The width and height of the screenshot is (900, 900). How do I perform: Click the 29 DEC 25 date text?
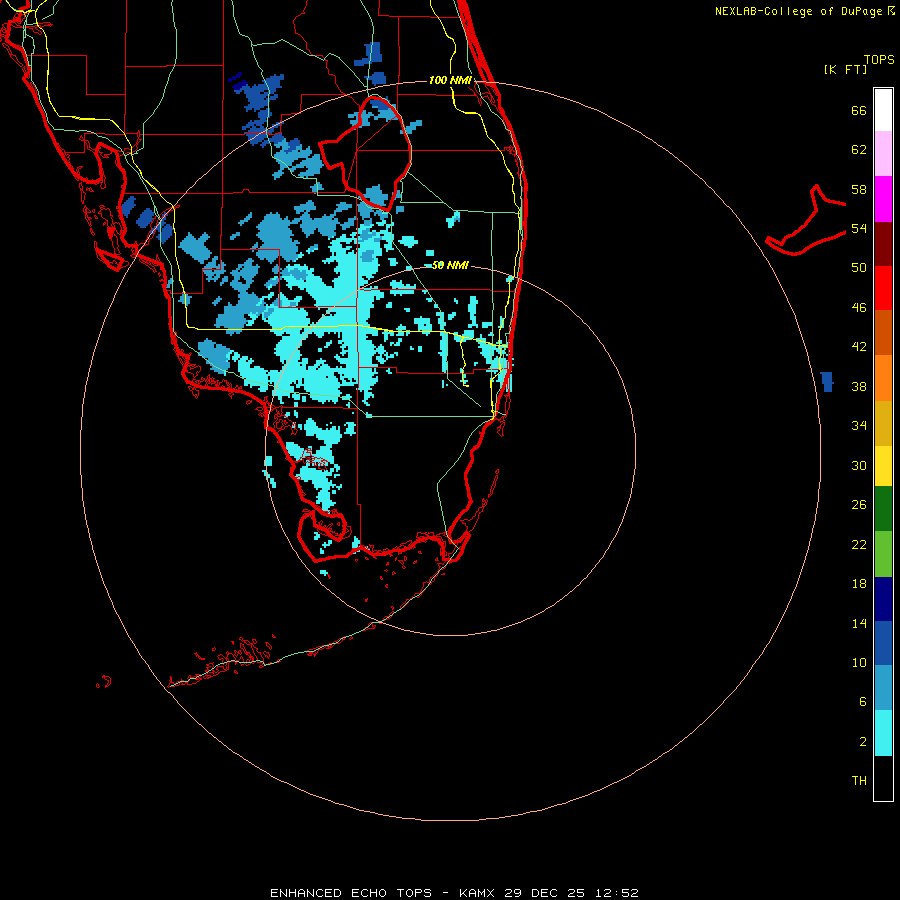coord(545,893)
